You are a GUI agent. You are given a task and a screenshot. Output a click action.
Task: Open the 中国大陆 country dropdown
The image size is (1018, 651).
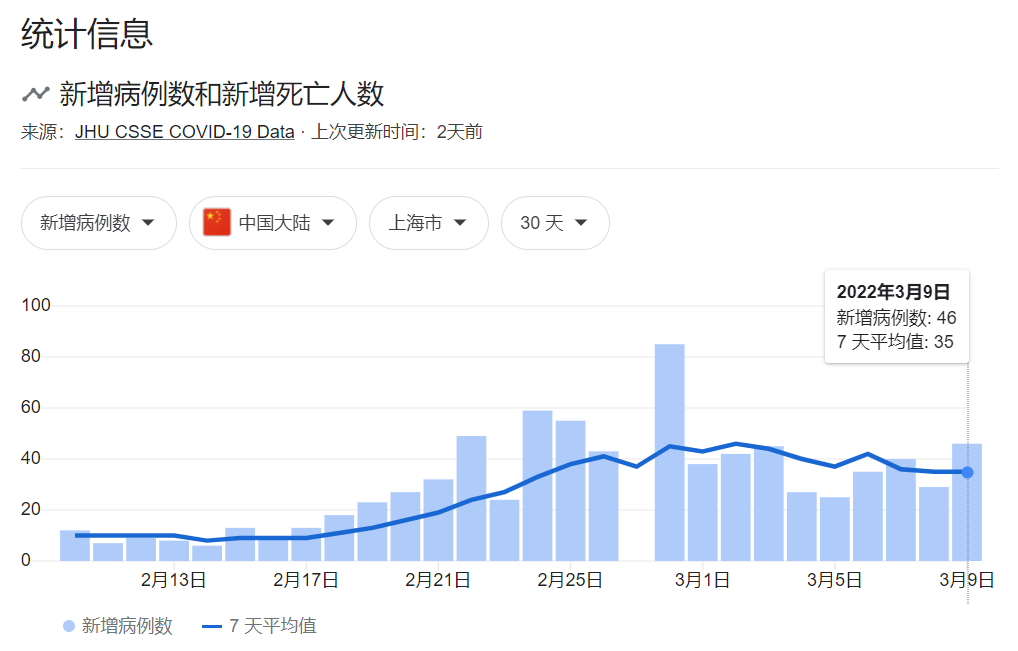coord(273,223)
